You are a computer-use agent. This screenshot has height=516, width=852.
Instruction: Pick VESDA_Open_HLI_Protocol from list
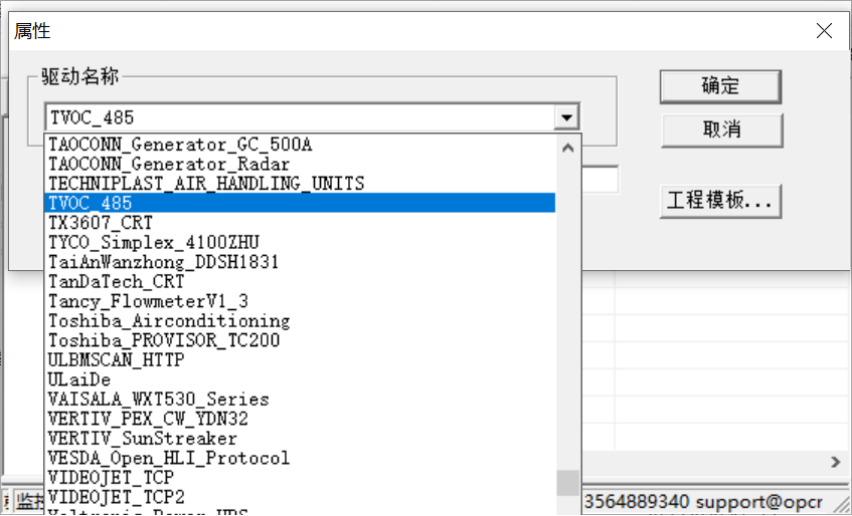point(300,457)
